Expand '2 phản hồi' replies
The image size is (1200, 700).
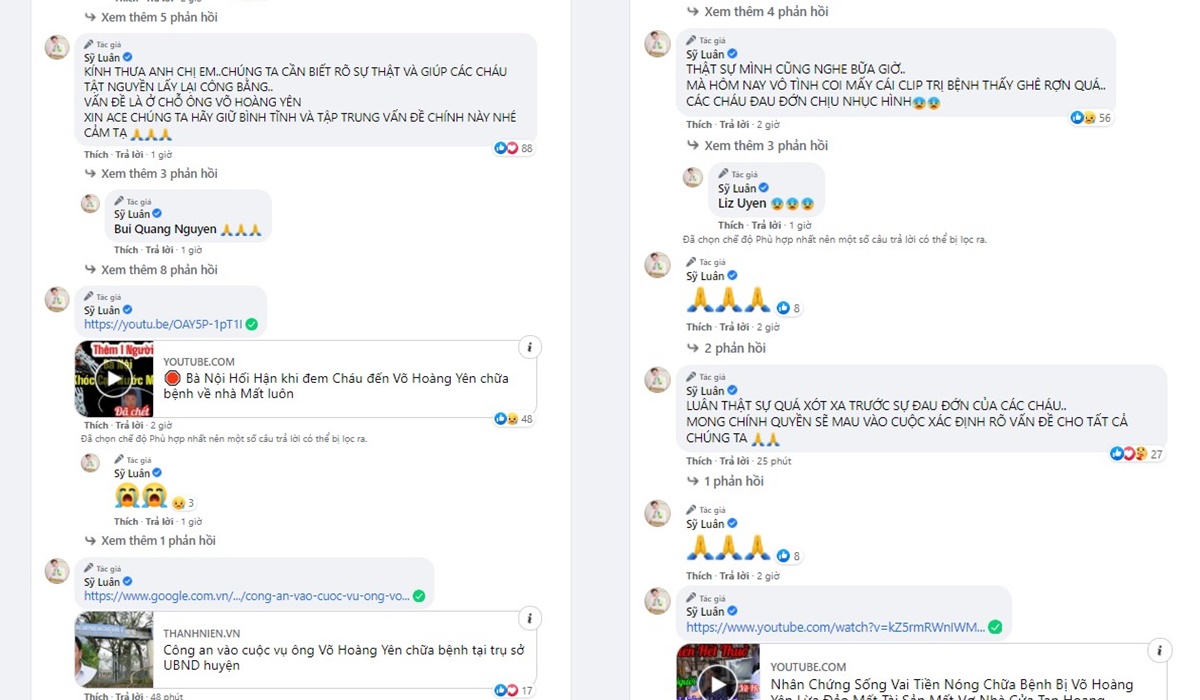727,348
